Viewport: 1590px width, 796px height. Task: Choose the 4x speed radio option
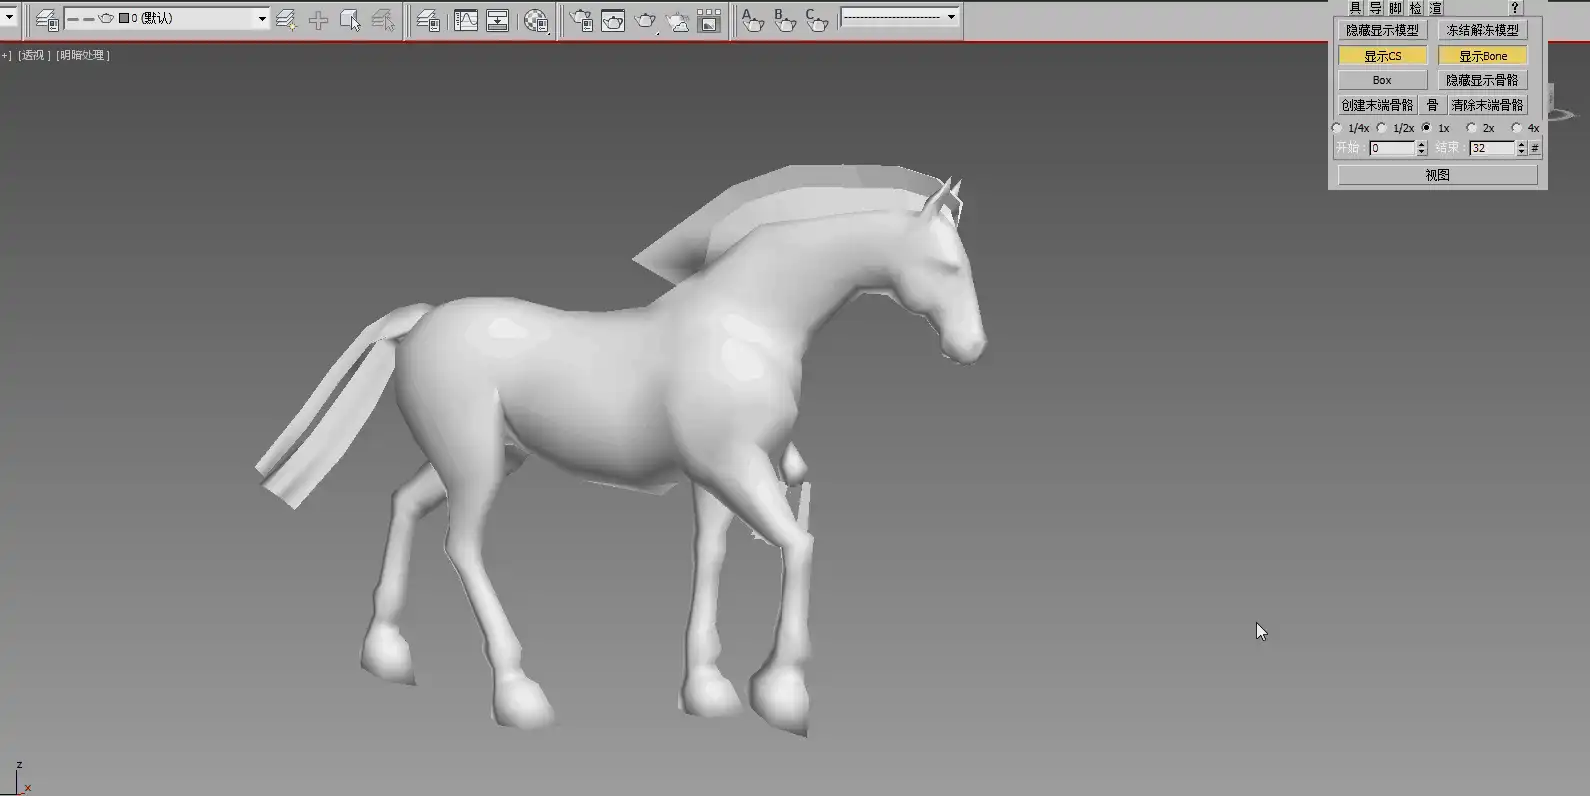(1516, 128)
